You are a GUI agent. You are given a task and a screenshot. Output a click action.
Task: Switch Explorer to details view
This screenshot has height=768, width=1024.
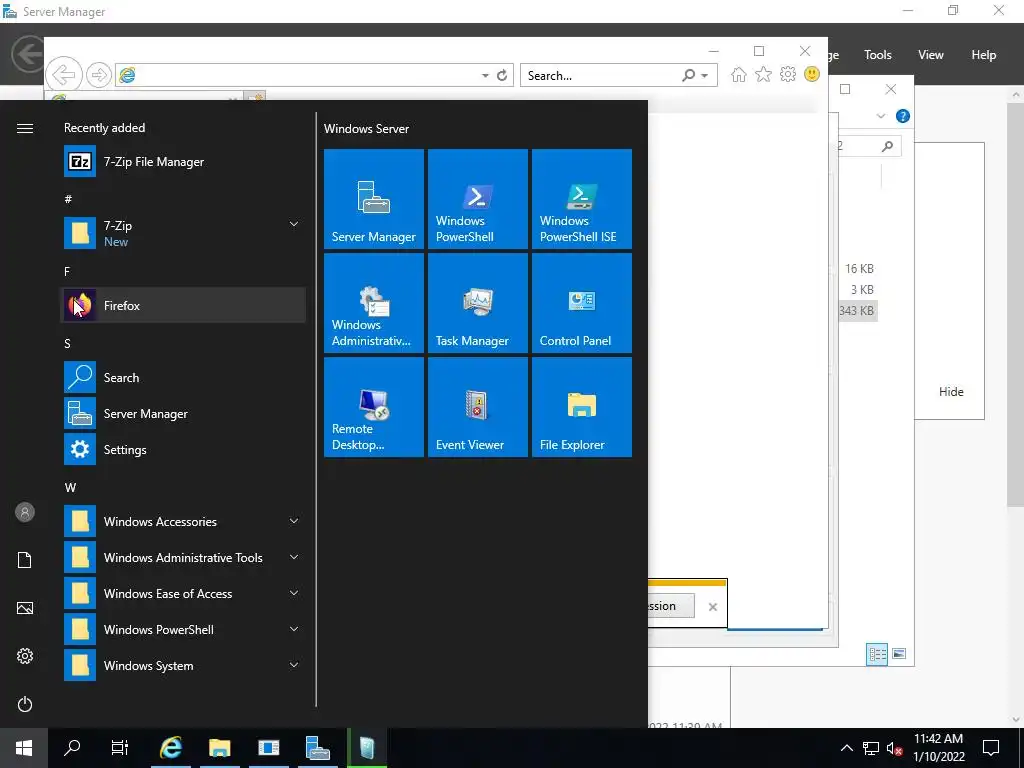point(877,654)
